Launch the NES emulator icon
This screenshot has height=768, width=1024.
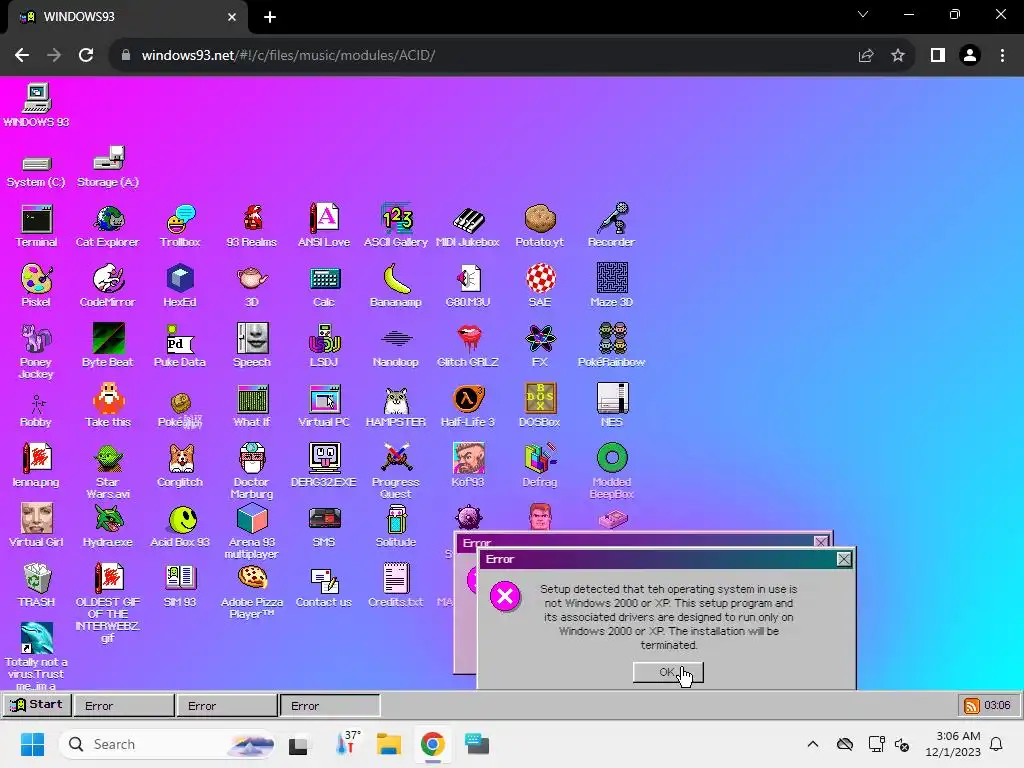pos(612,406)
